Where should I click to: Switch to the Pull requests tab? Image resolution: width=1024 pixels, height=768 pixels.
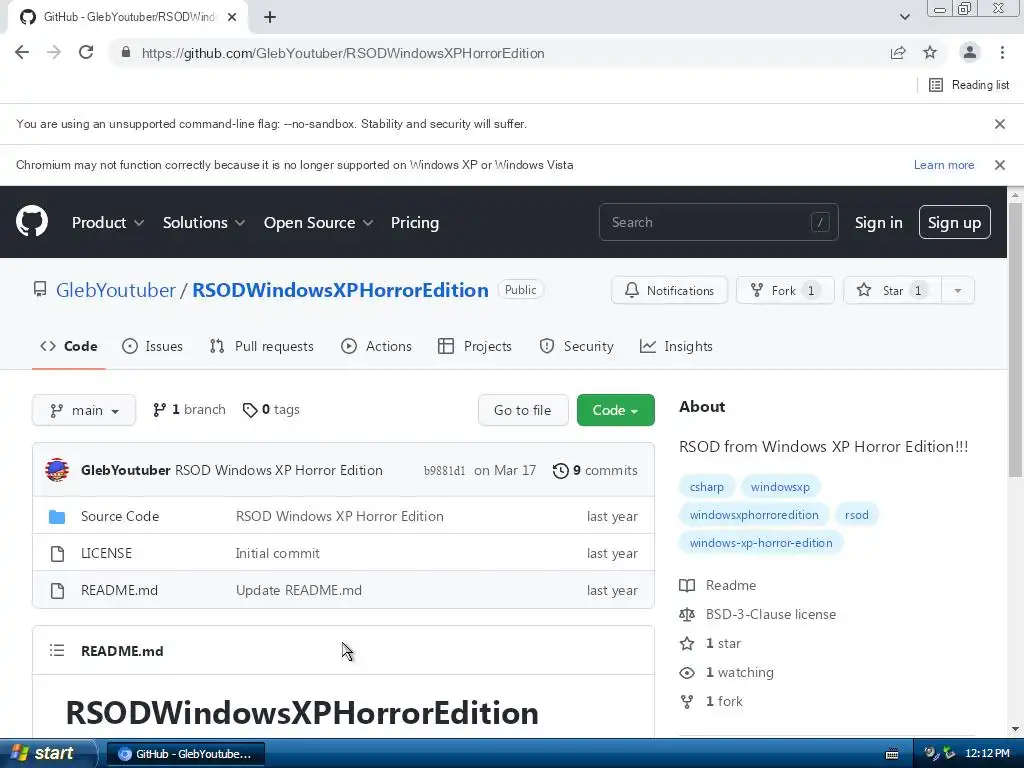pyautogui.click(x=261, y=346)
